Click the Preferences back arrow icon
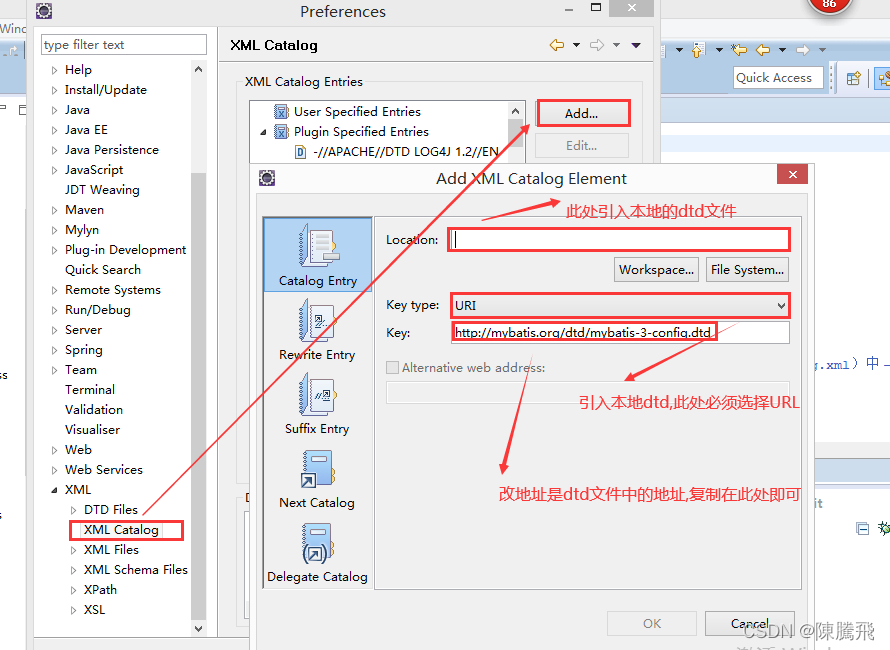890x650 pixels. click(557, 45)
